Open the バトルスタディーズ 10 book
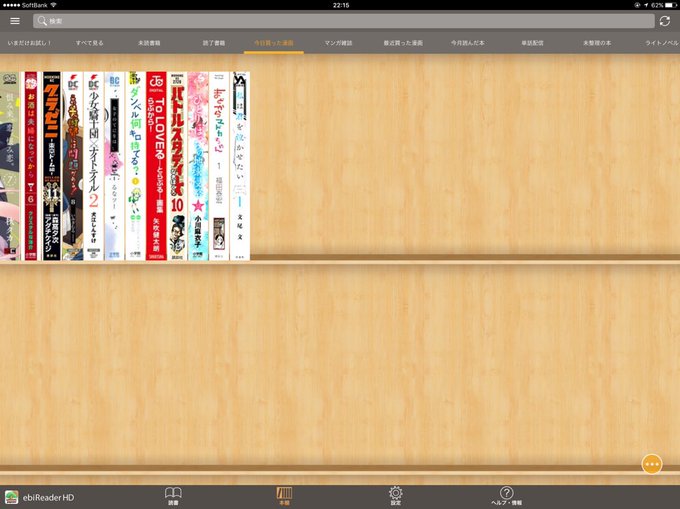The image size is (680, 509). pyautogui.click(x=177, y=166)
